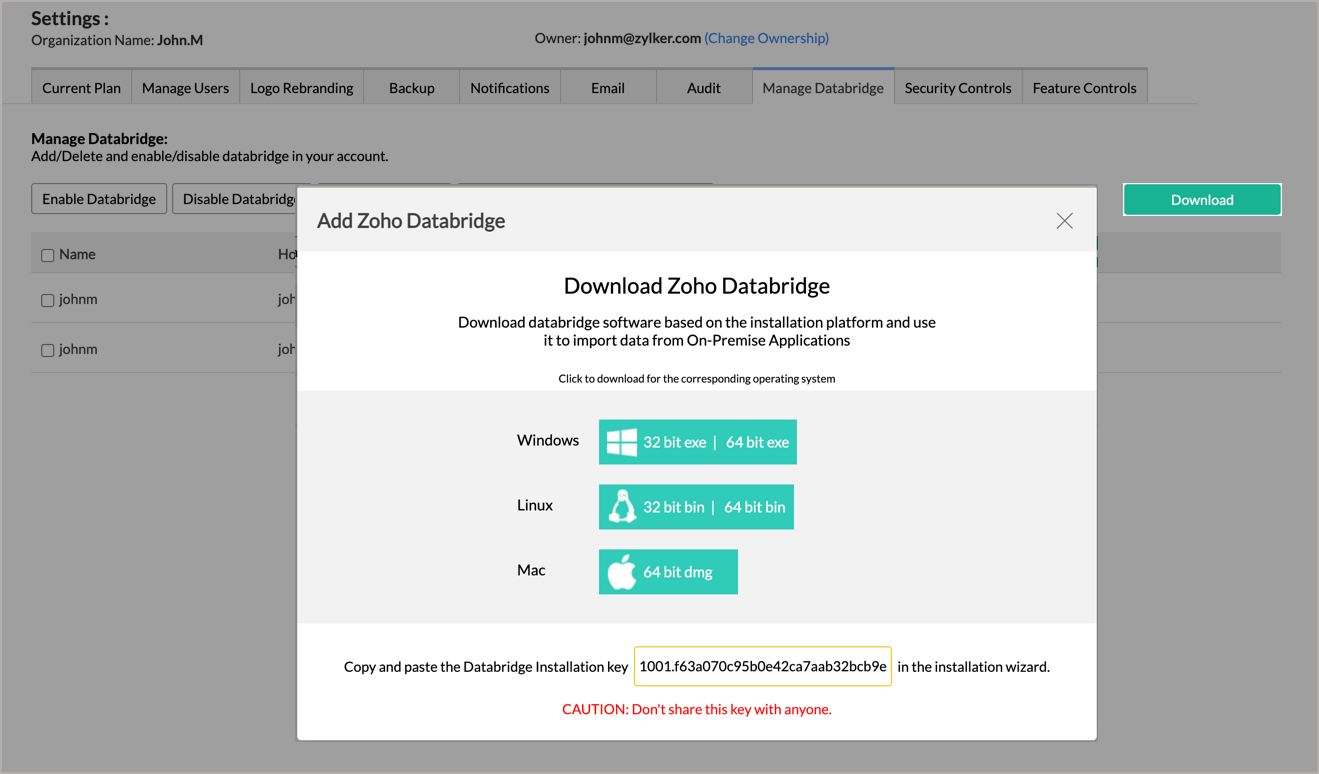Viewport: 1319px width, 774px height.
Task: Click the 'Download Zoho Databridge' heading
Action: point(697,285)
